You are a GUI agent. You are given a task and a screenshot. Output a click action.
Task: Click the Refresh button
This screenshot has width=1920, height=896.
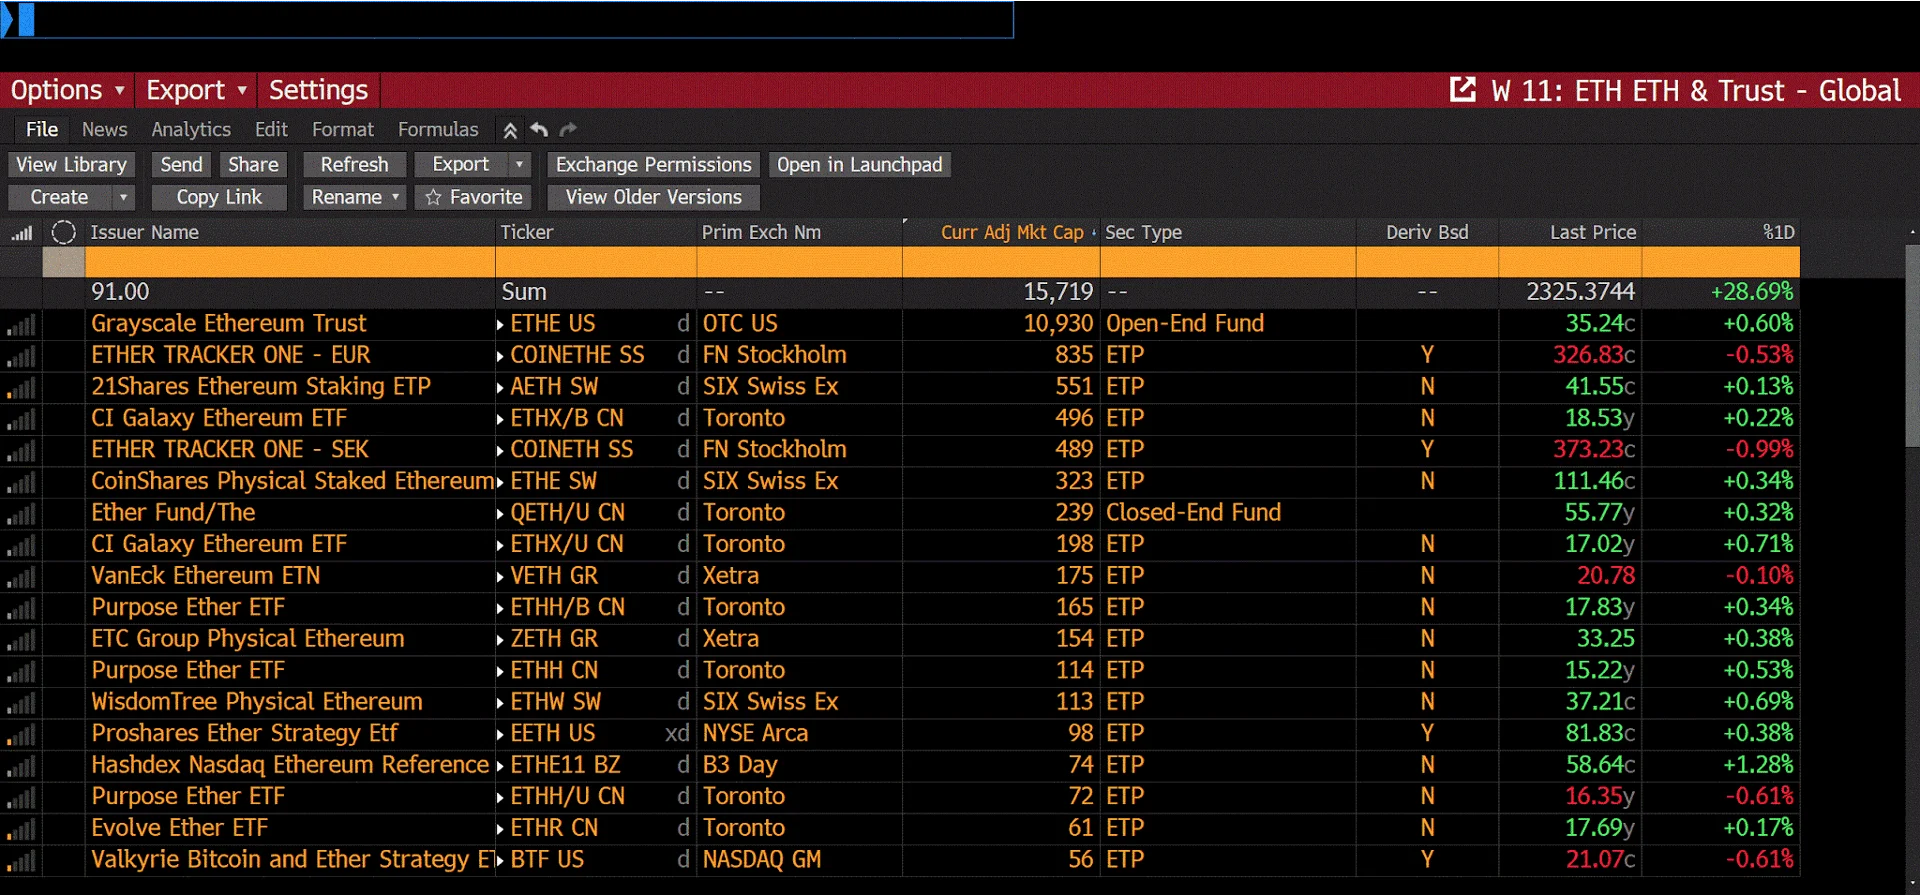(354, 165)
